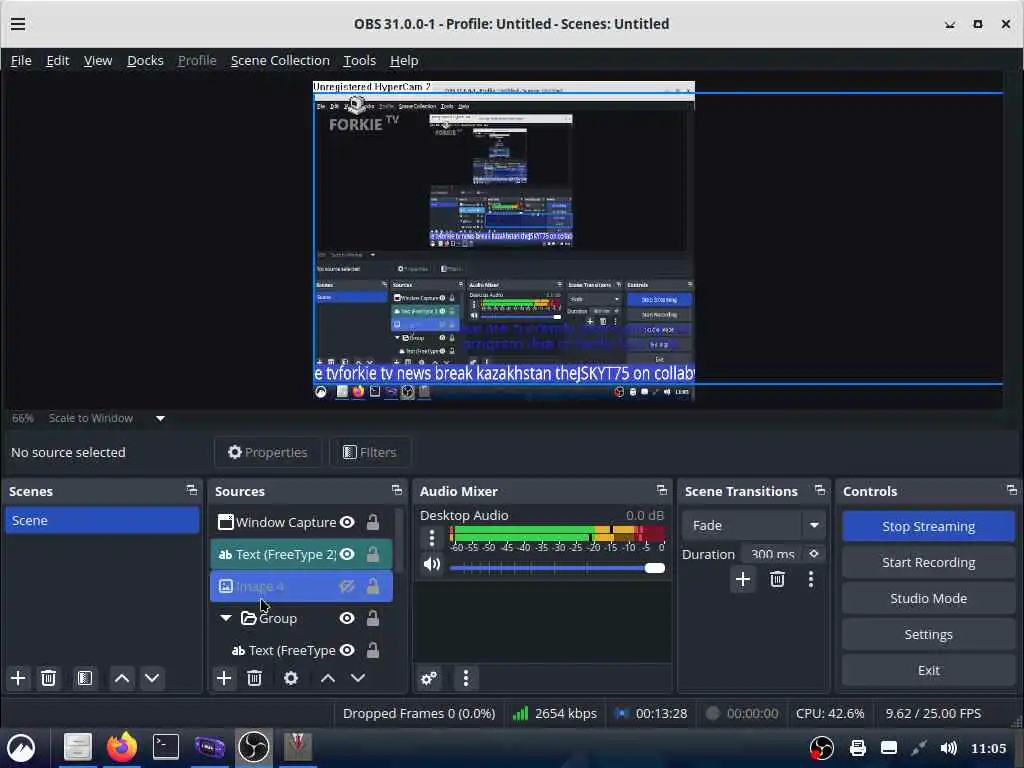Open the Audio Mixer toolbar three-dot menu
The width and height of the screenshot is (1024, 768).
tap(466, 678)
